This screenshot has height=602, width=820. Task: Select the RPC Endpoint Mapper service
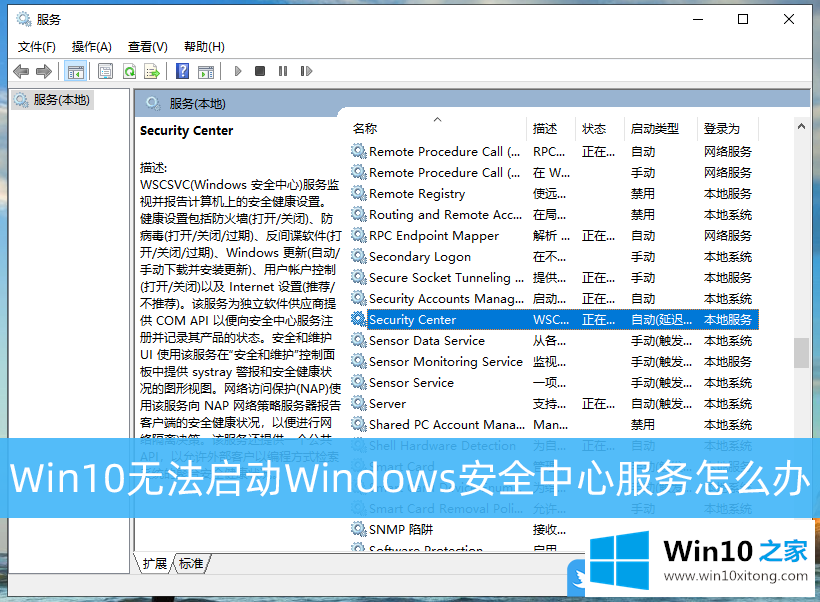554,236
